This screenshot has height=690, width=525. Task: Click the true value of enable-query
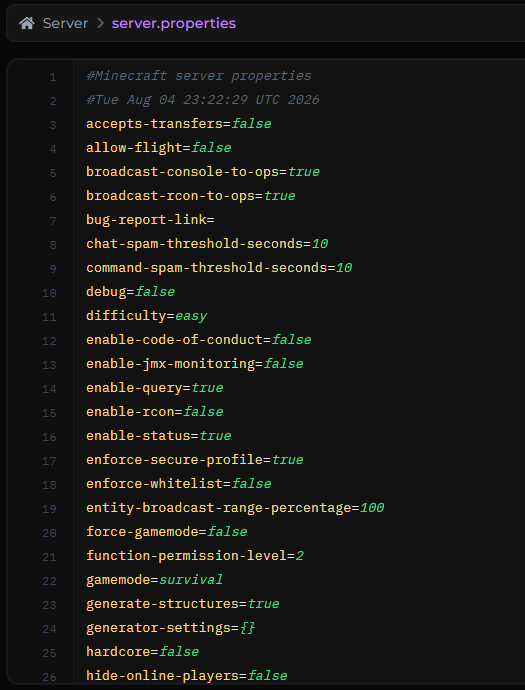pyautogui.click(x=207, y=388)
